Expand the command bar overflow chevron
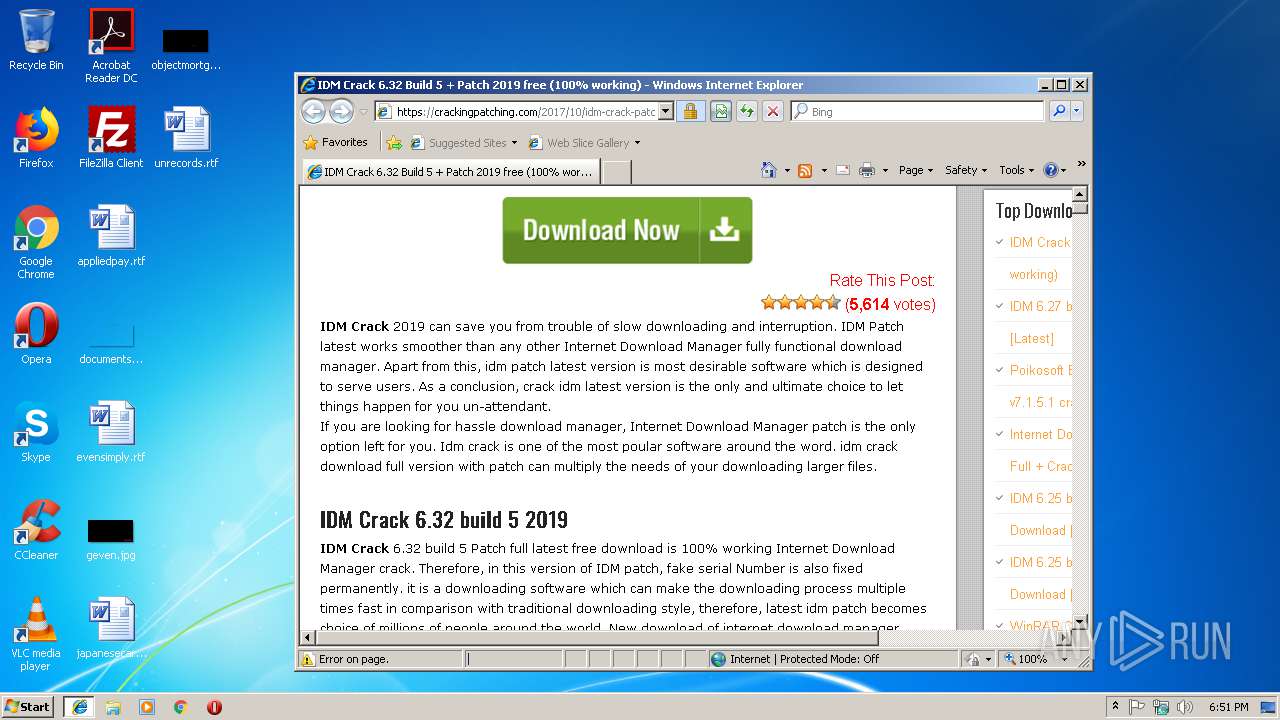The width and height of the screenshot is (1280, 720). click(1081, 165)
